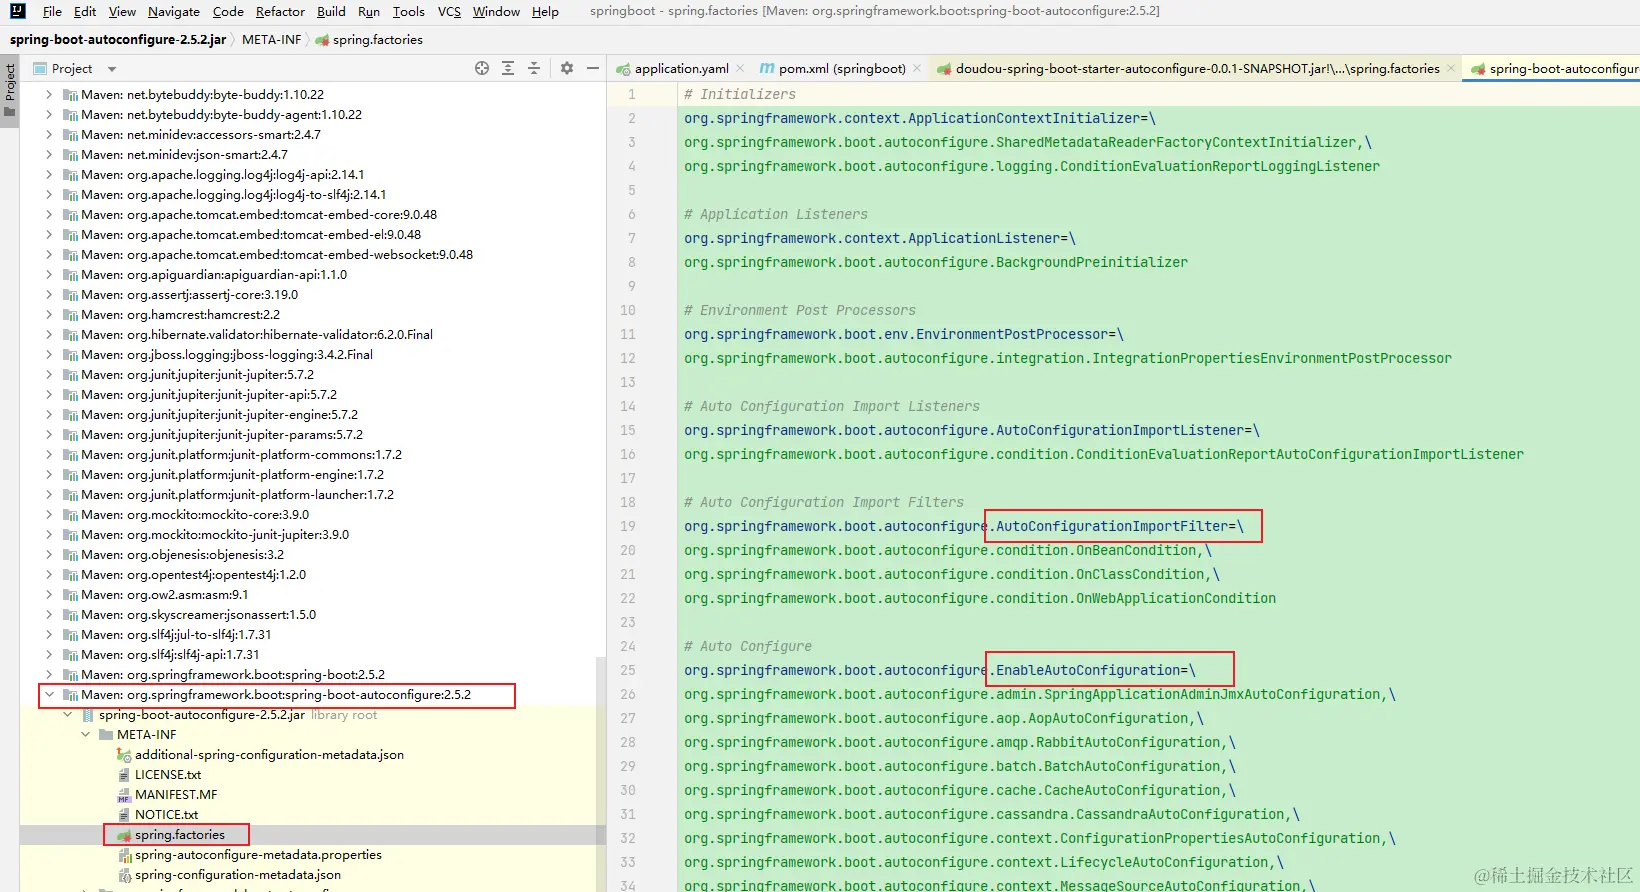Select spring-autoconfigure-metadata.properties file

pyautogui.click(x=258, y=855)
